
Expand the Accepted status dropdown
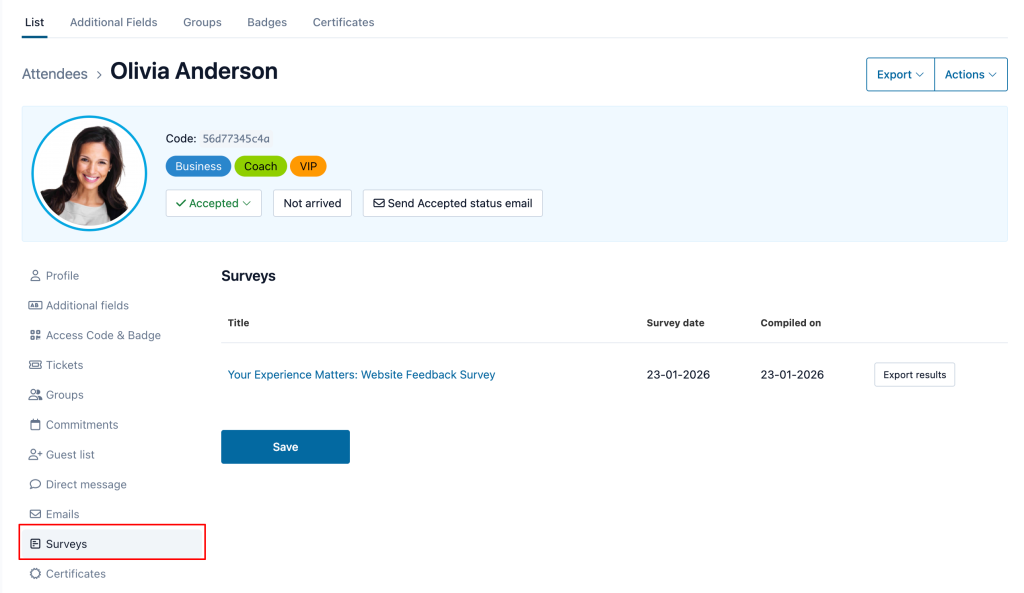point(213,203)
